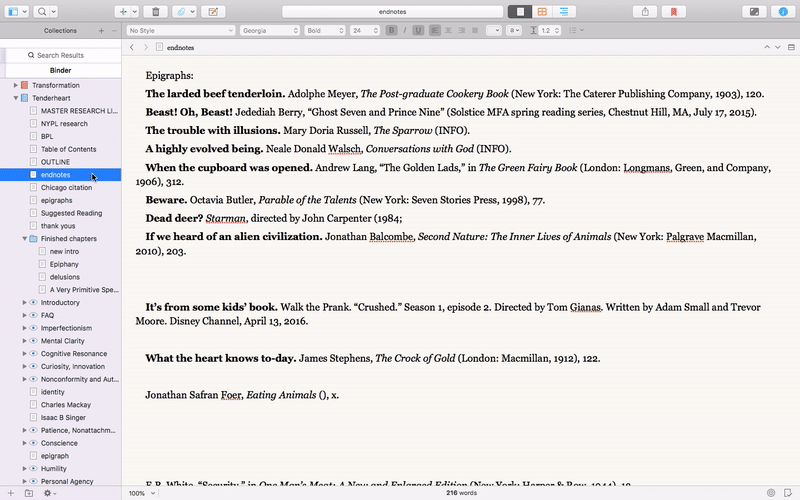Collapse the Tenderheart folder
This screenshot has height=500, width=800.
coord(15,98)
